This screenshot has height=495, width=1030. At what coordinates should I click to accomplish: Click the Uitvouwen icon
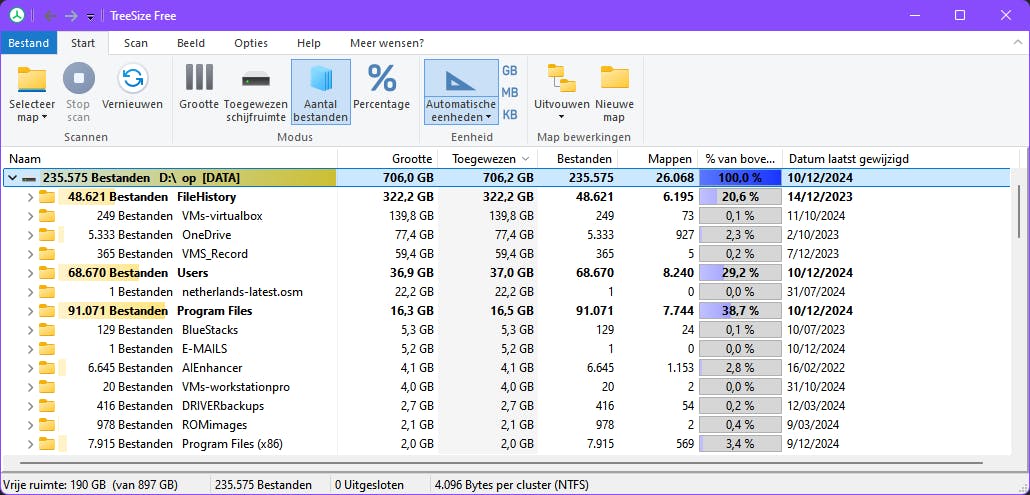tap(562, 78)
